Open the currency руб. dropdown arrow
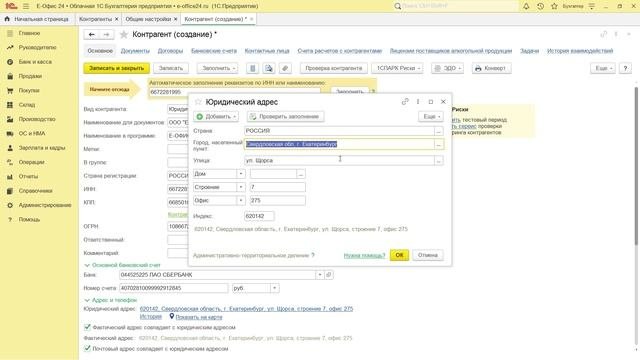Screen dimensions: 640x360 [275, 288]
